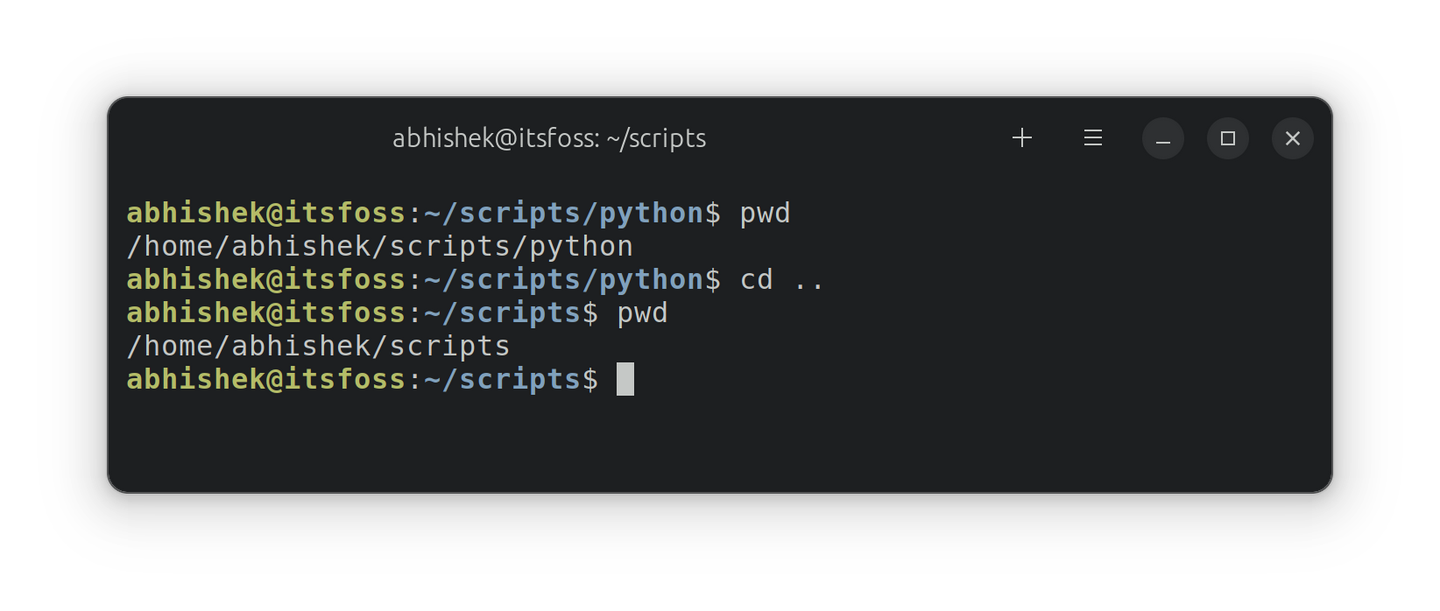Click abhishek@itsfoss username in the last prompt
1440x611 pixels.
click(266, 380)
